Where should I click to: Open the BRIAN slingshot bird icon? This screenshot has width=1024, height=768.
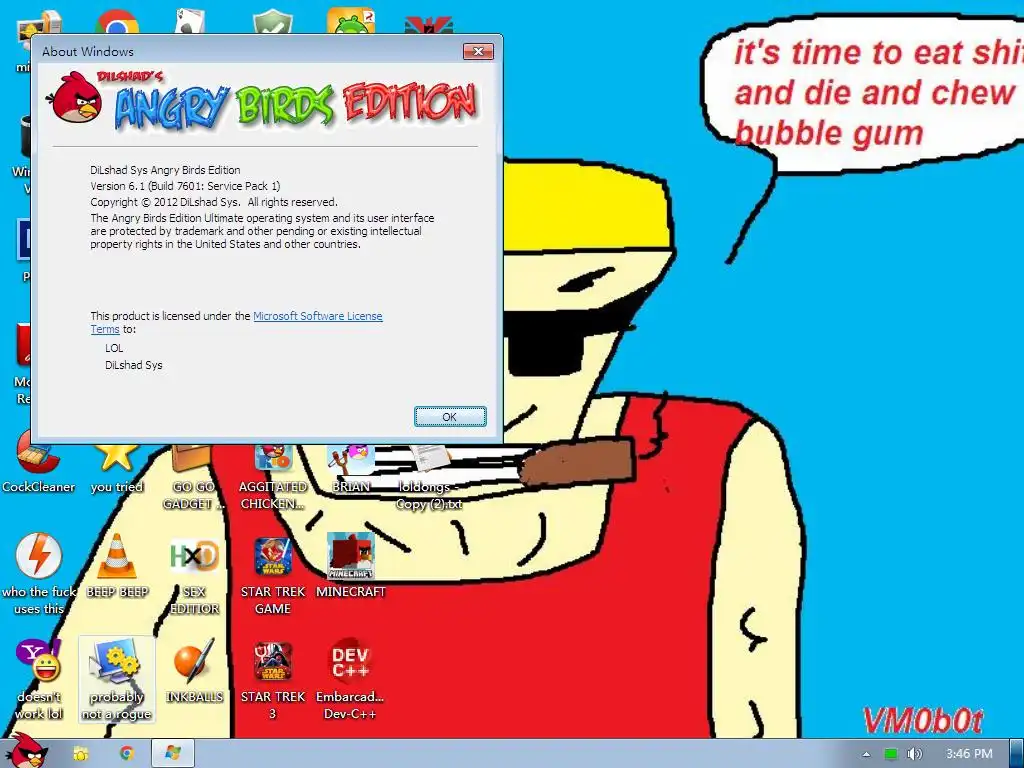351,469
